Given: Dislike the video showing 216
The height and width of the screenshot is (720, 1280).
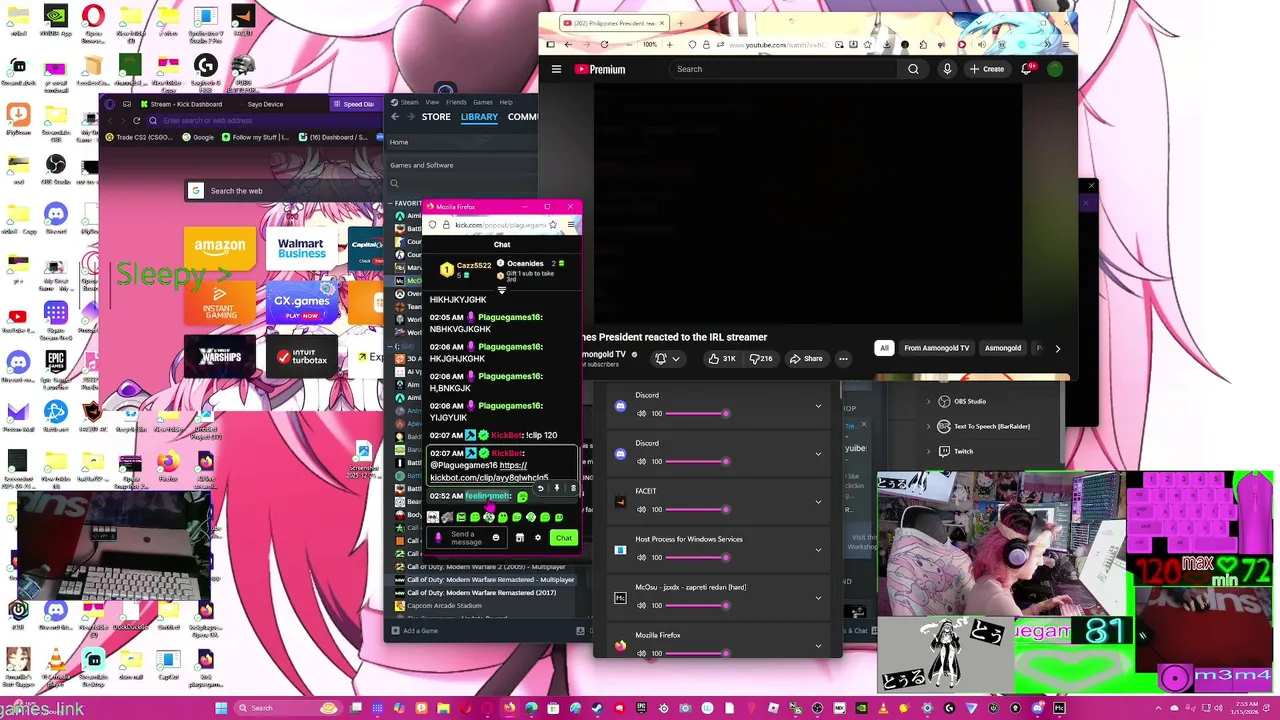Looking at the screenshot, I should point(761,359).
